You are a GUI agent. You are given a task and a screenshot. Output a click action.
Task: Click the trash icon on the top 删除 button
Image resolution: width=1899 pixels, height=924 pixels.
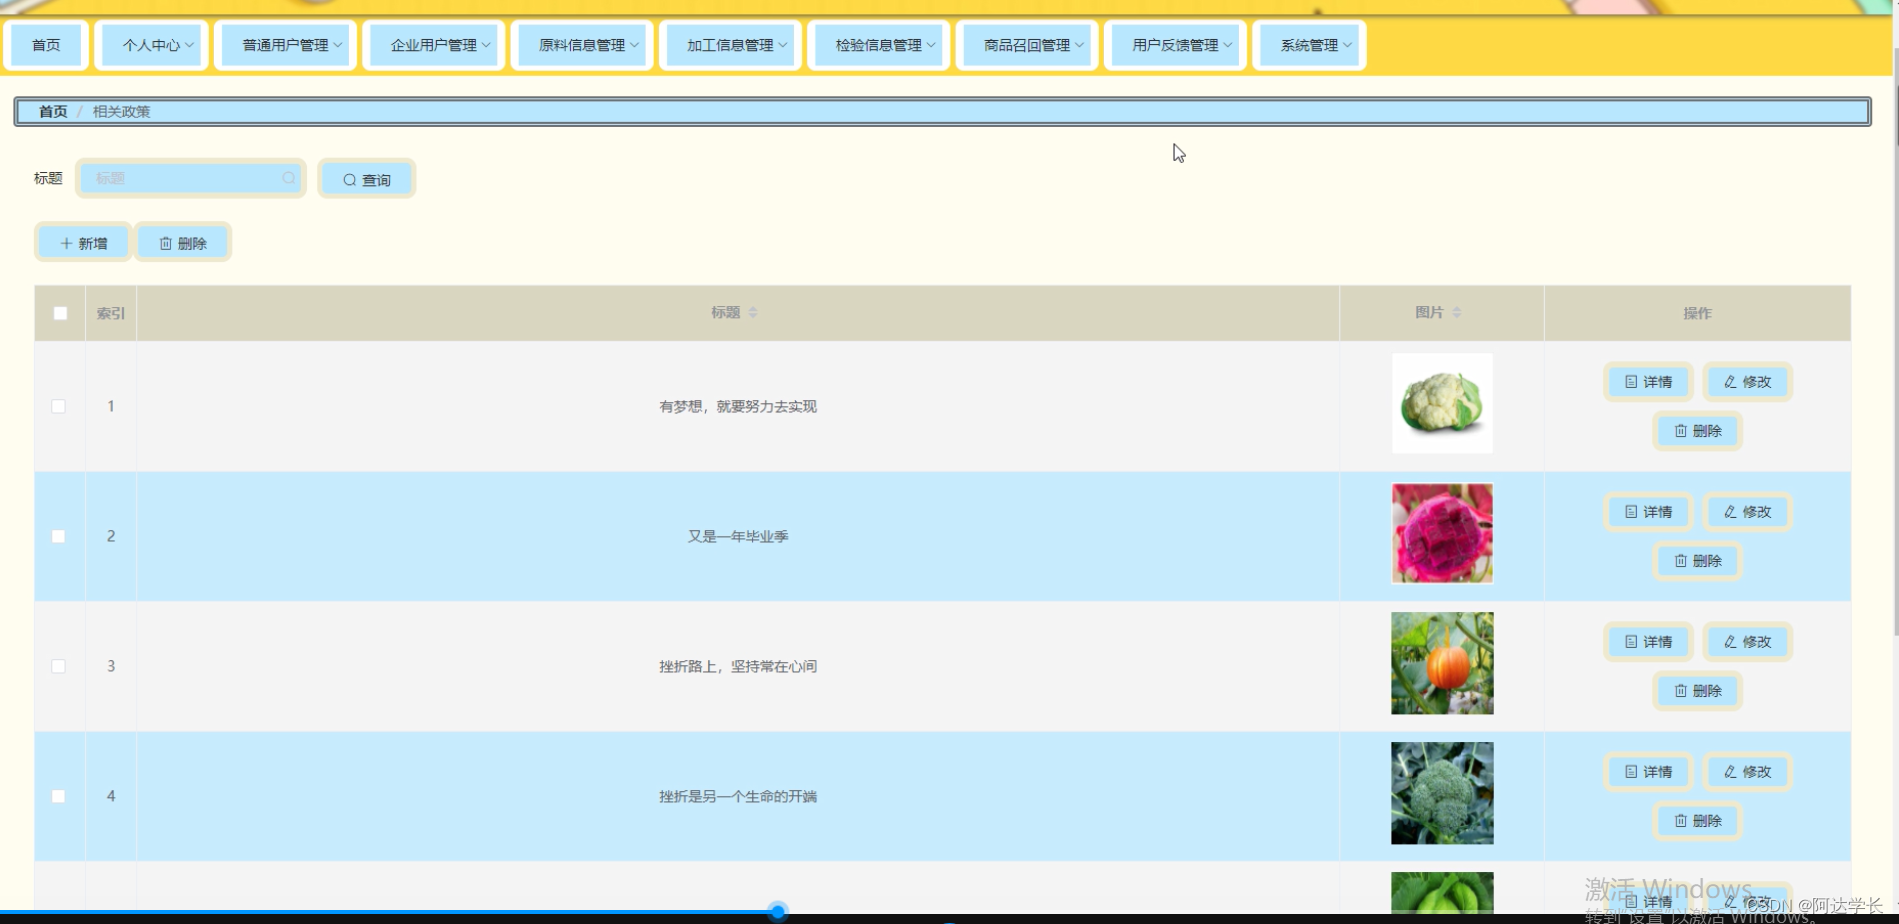point(165,241)
